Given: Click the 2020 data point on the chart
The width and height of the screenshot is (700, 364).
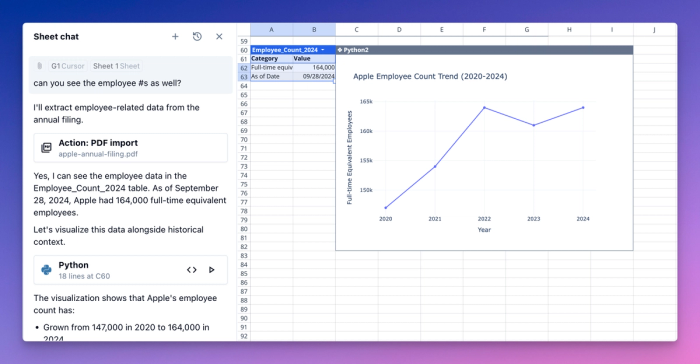Looking at the screenshot, I should pos(386,208).
